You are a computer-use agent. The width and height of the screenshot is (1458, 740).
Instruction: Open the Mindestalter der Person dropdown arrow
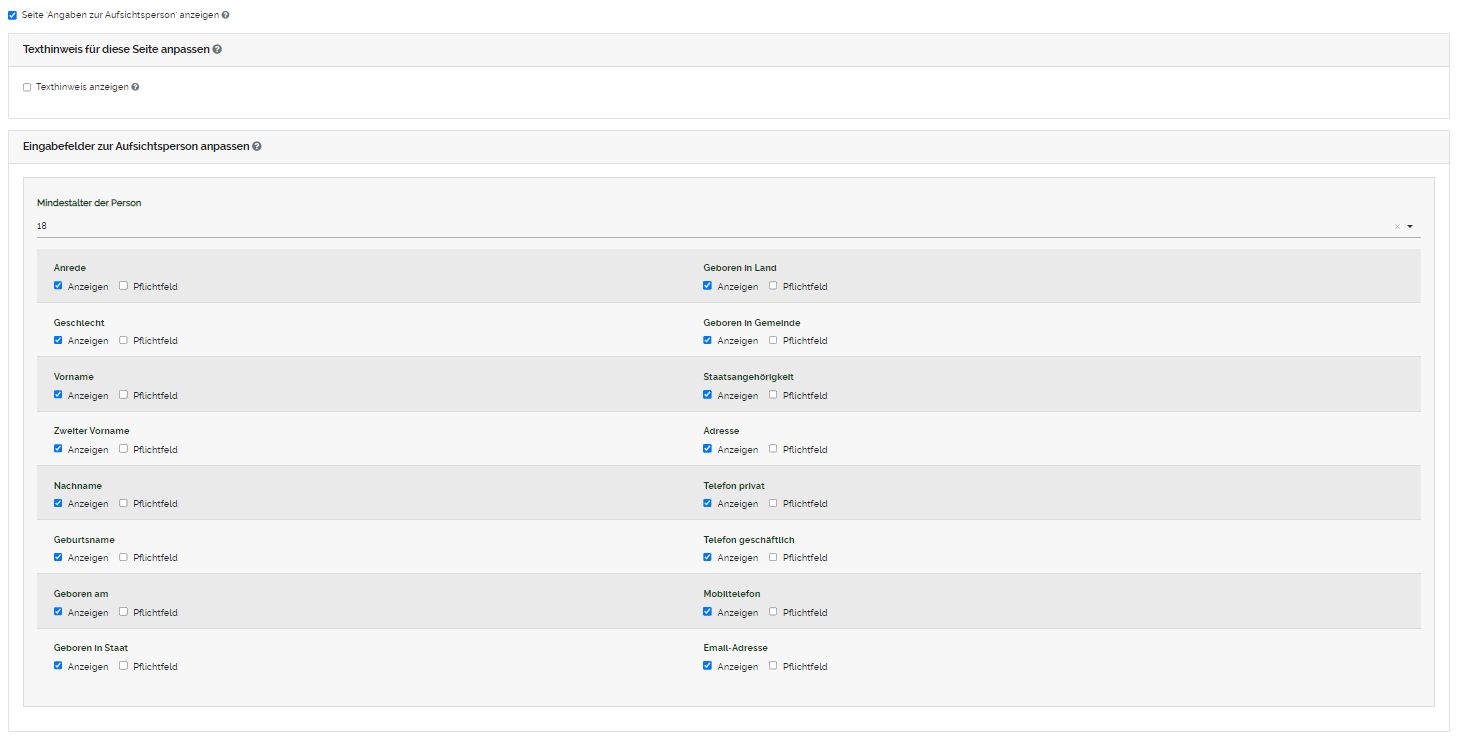click(1410, 226)
